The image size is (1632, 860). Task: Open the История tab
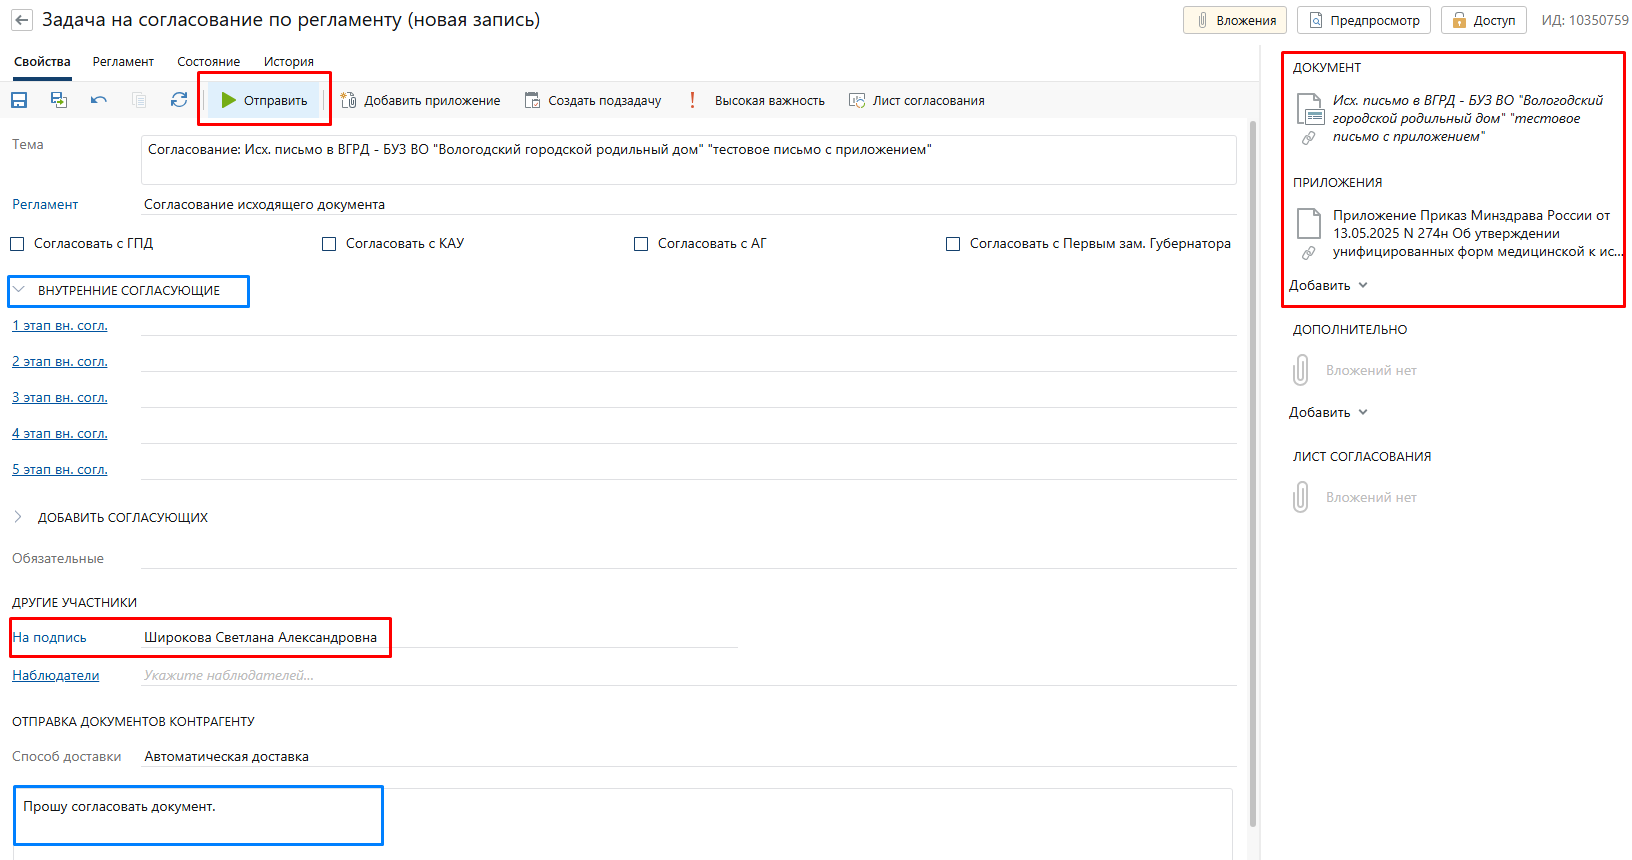coord(288,62)
